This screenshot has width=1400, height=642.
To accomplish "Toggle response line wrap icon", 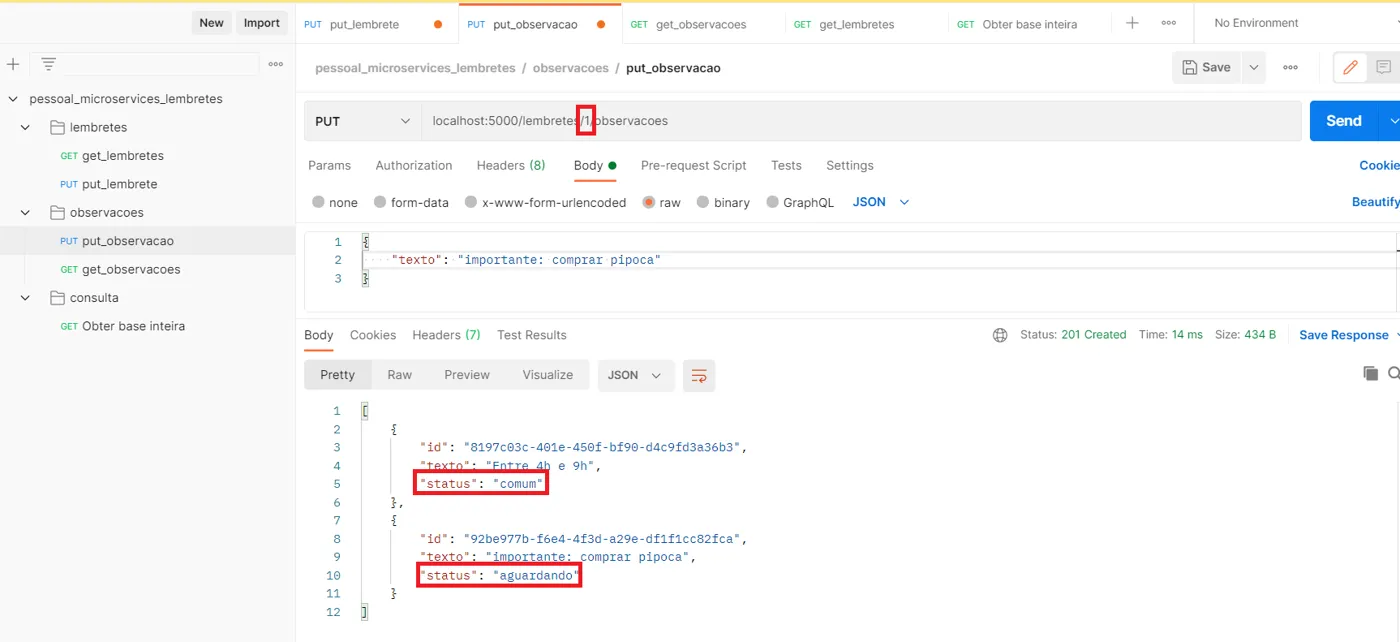I will point(699,375).
